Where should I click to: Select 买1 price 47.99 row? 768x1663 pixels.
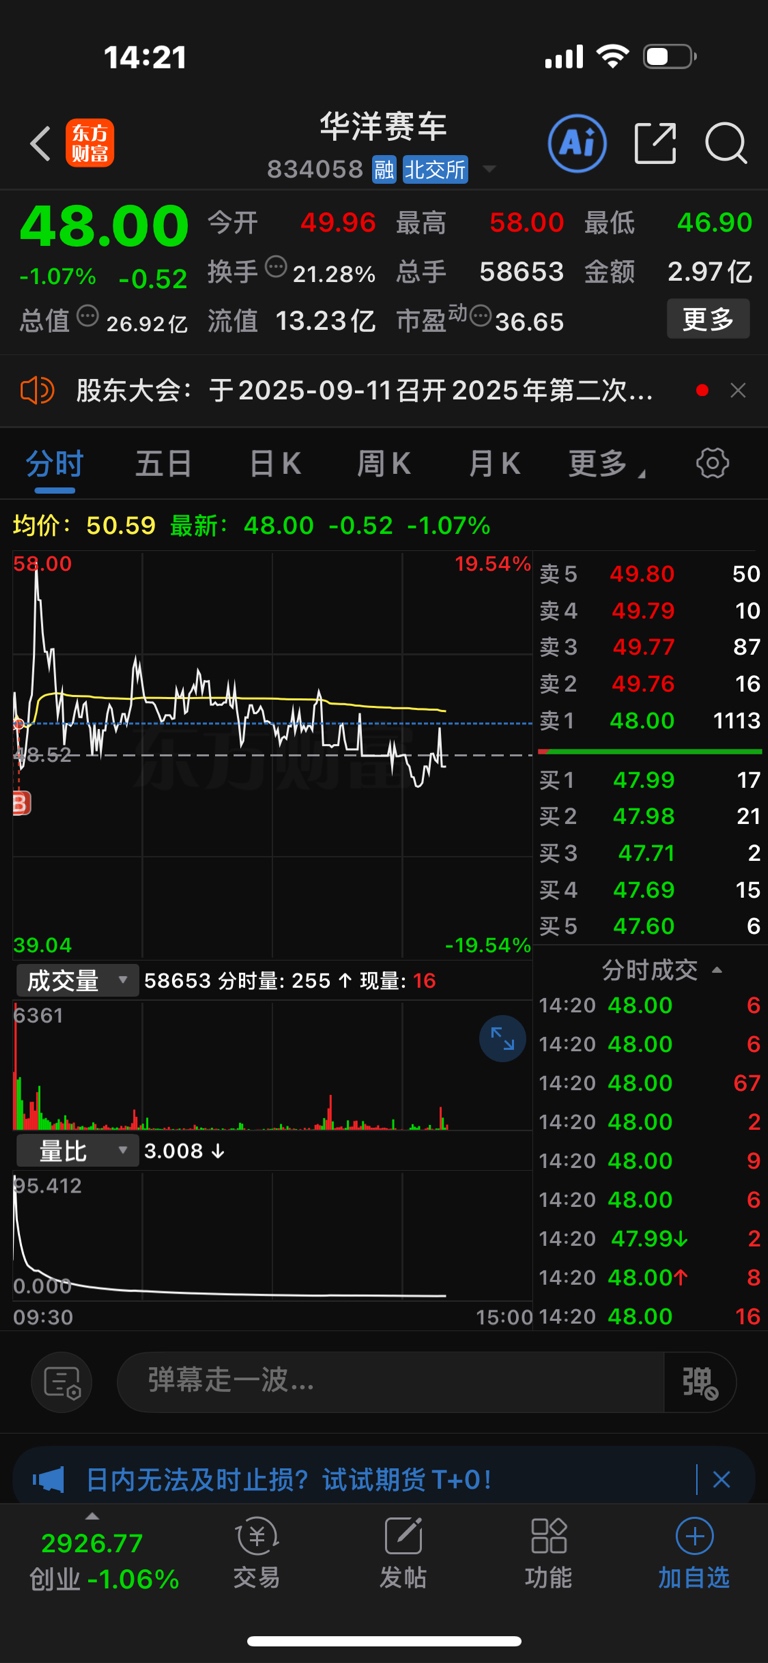(650, 780)
